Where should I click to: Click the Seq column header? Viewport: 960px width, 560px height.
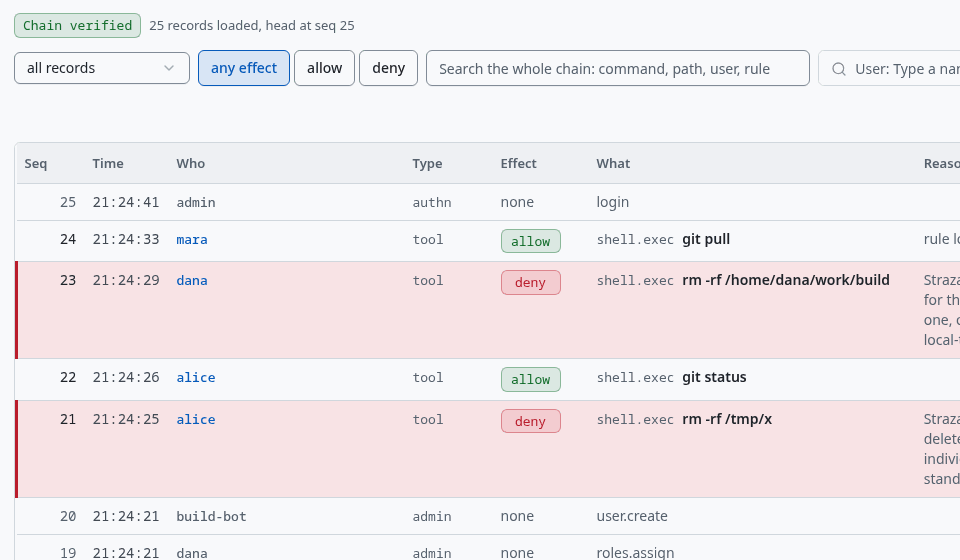(36, 163)
